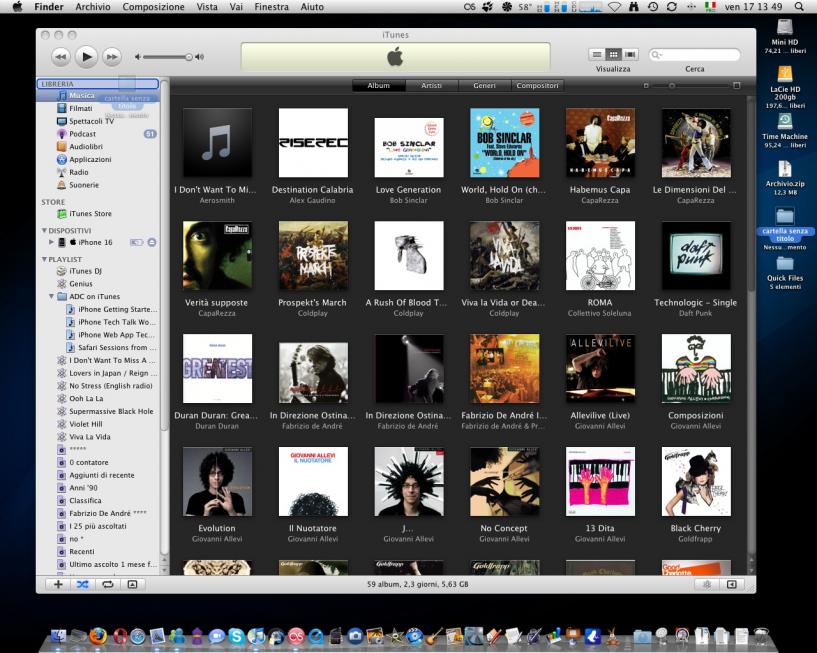Select Archivio.zip on the desktop

point(785,178)
